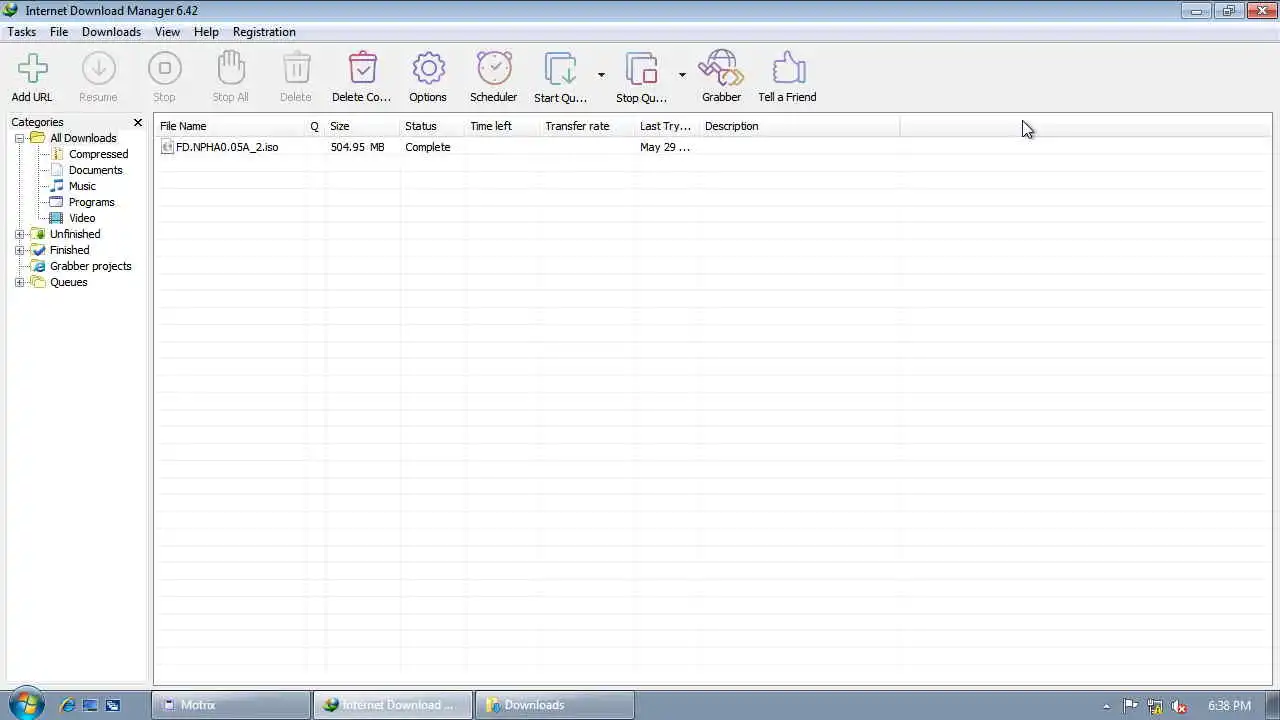Open the File menu
Image resolution: width=1280 pixels, height=720 pixels.
[59, 32]
